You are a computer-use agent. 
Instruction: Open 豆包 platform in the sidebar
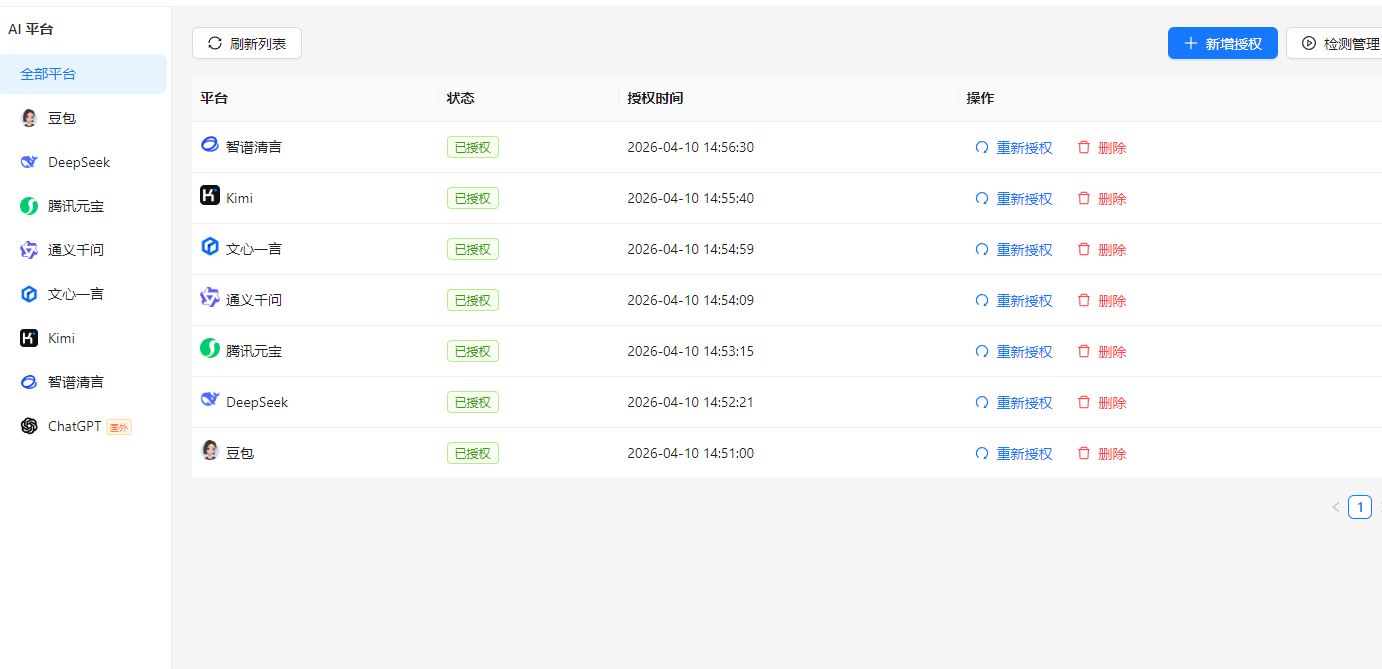click(x=83, y=118)
